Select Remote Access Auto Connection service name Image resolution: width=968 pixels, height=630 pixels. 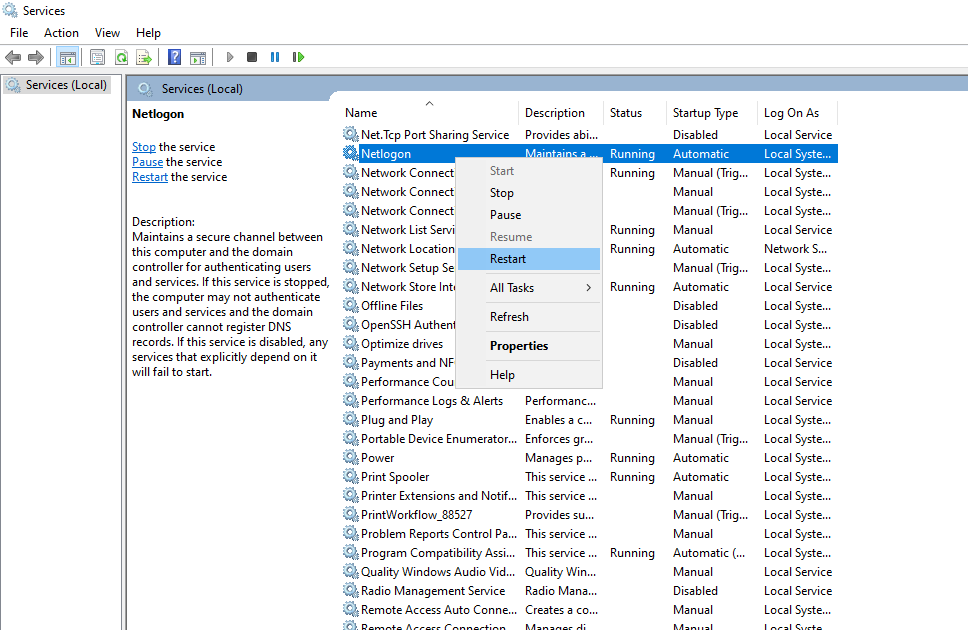pos(439,610)
